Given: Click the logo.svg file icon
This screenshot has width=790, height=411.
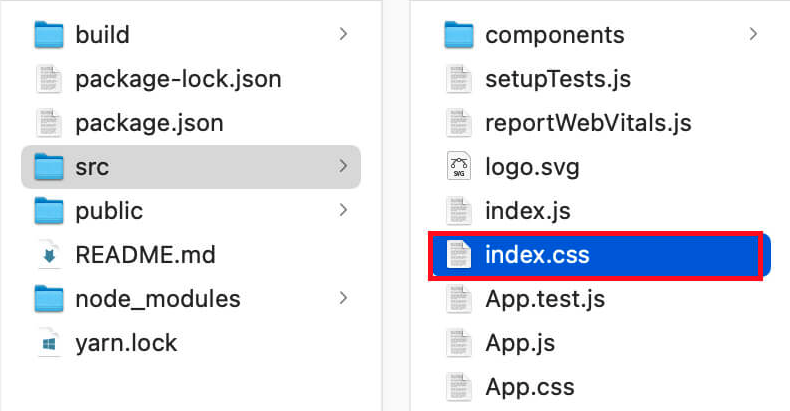Looking at the screenshot, I should pos(458,166).
